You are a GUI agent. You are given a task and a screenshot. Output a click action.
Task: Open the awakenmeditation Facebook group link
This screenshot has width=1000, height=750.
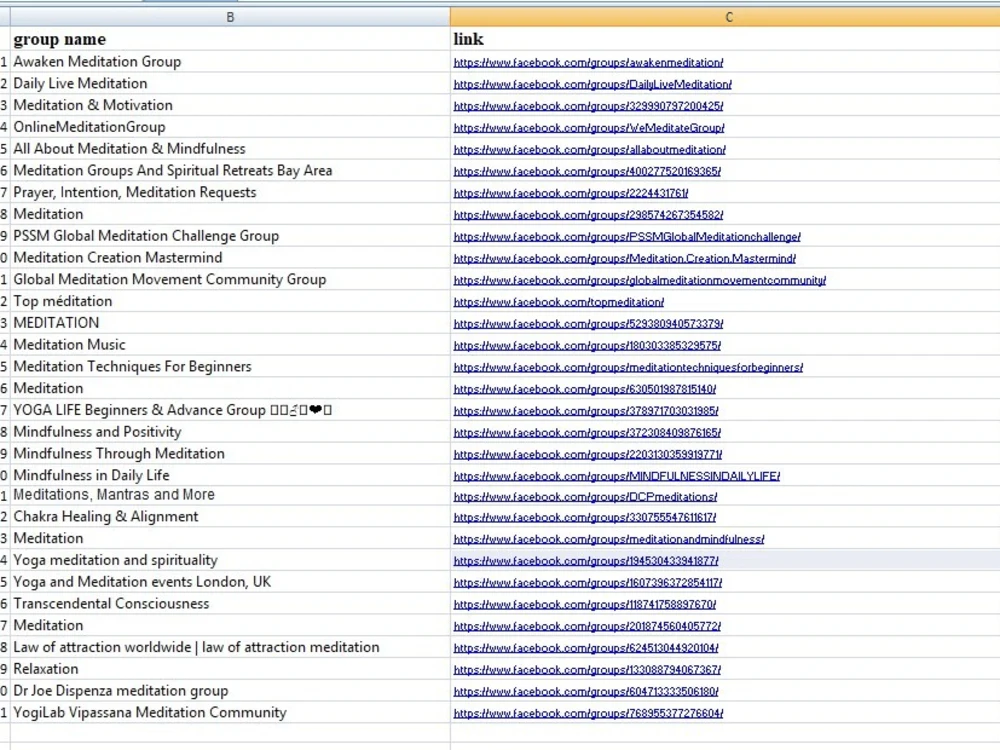pos(588,62)
